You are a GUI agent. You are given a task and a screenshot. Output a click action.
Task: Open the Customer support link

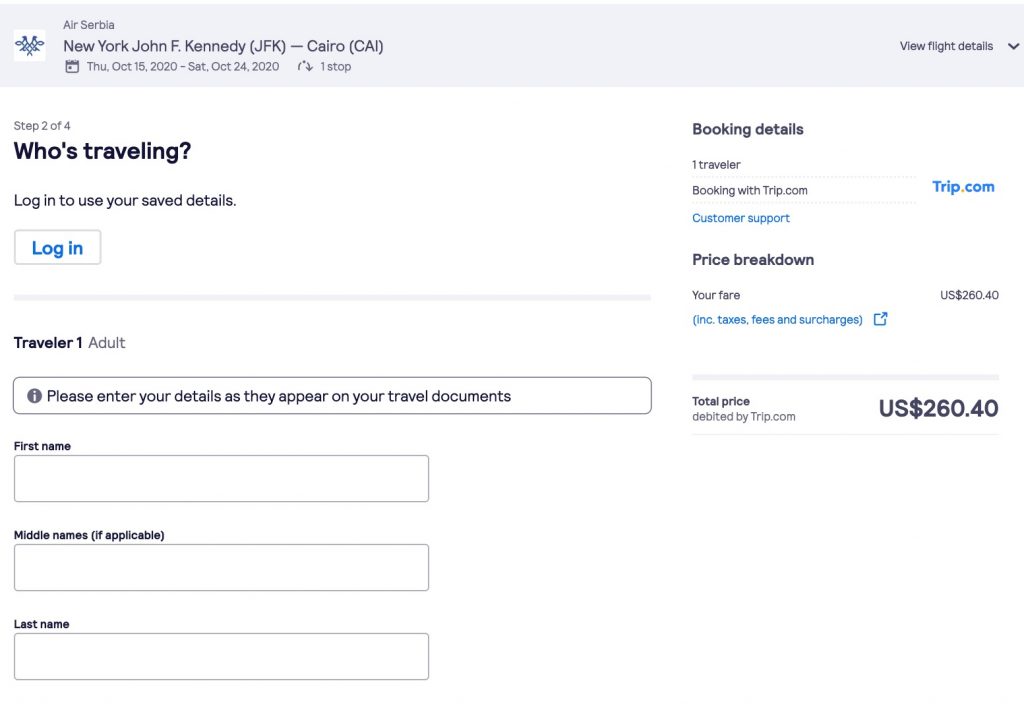tap(740, 218)
